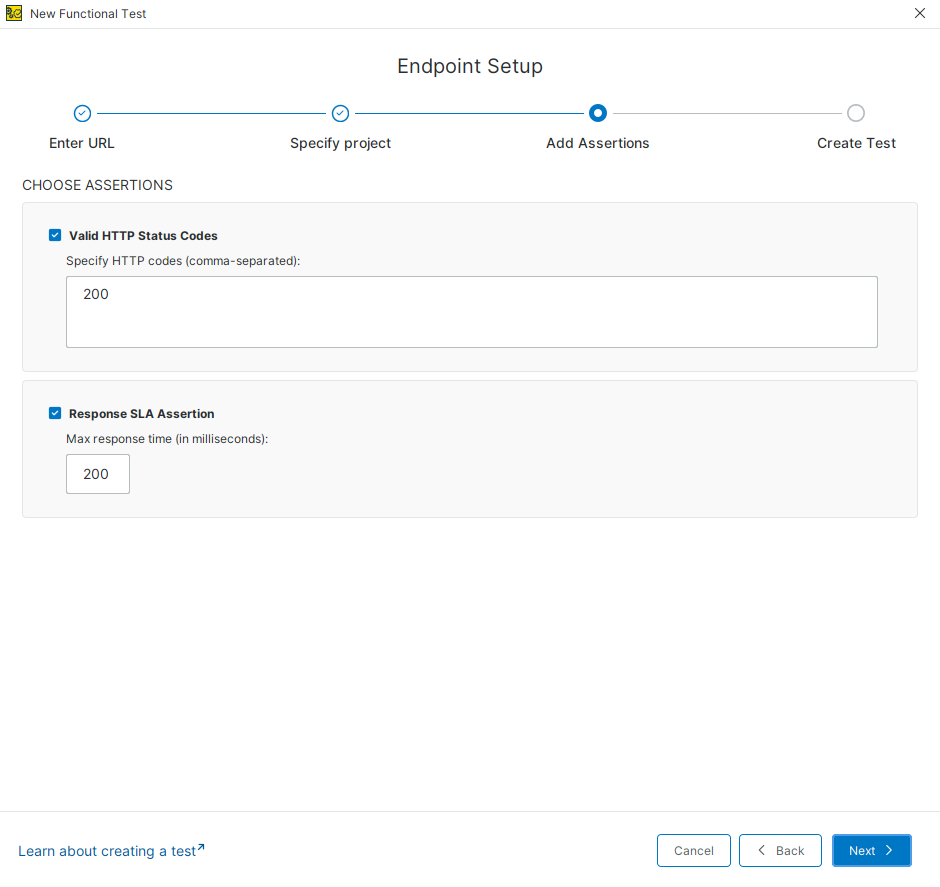
Task: Uncheck the Valid HTTP Status Codes checkbox
Action: click(x=55, y=235)
